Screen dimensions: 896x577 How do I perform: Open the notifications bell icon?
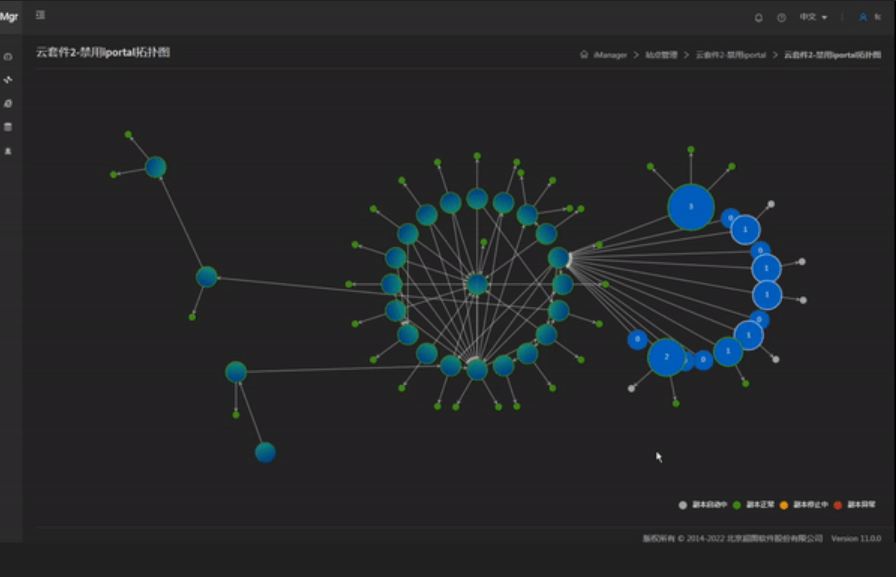click(758, 17)
